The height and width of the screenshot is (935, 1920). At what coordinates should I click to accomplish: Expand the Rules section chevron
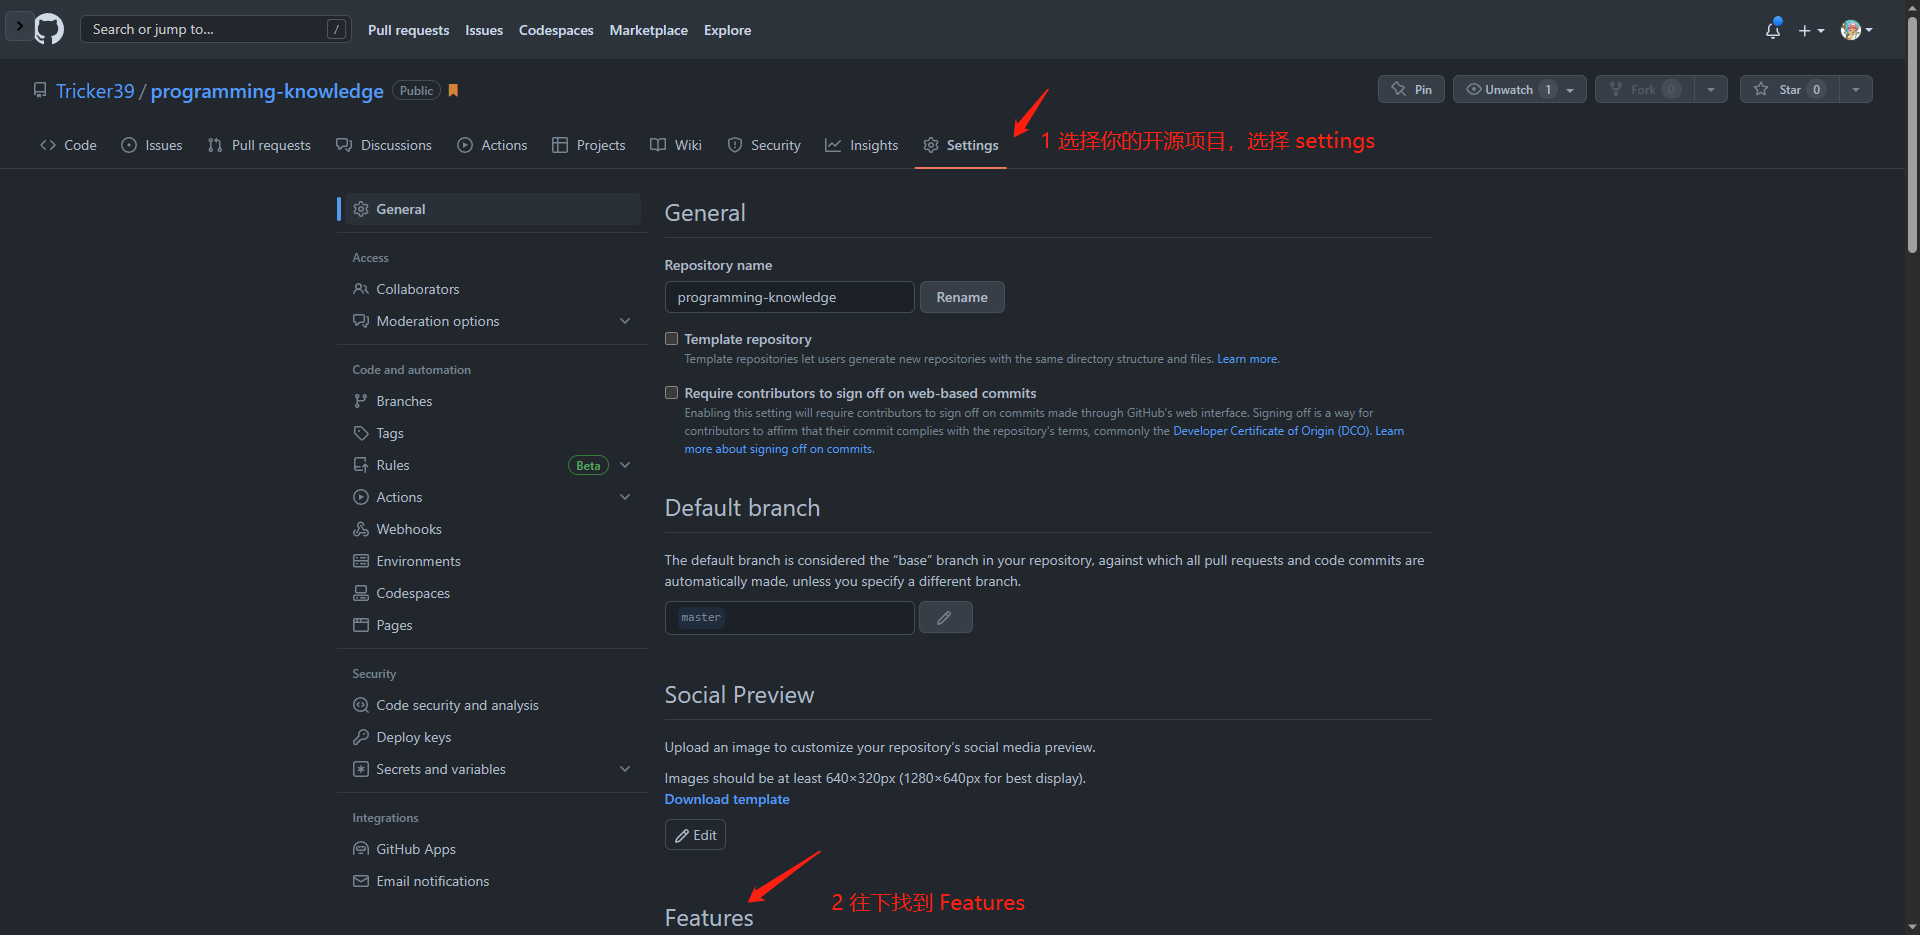tap(625, 465)
